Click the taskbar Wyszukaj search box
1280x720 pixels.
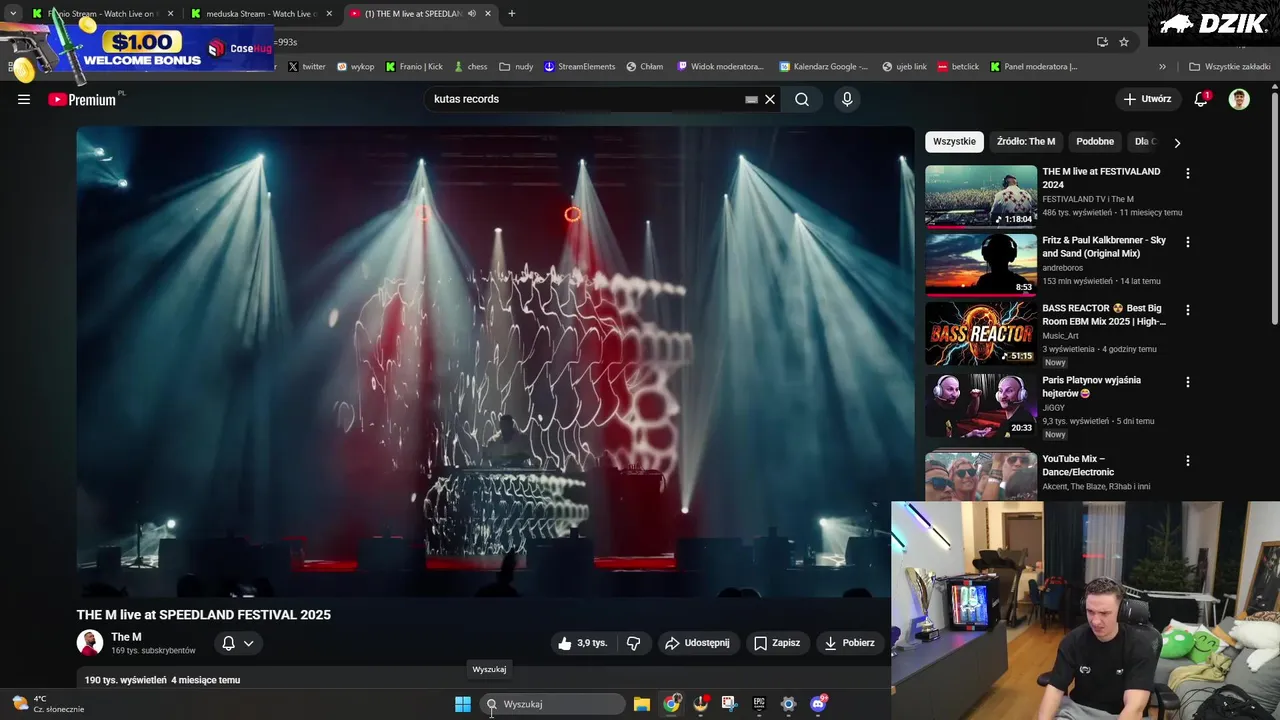tap(552, 704)
